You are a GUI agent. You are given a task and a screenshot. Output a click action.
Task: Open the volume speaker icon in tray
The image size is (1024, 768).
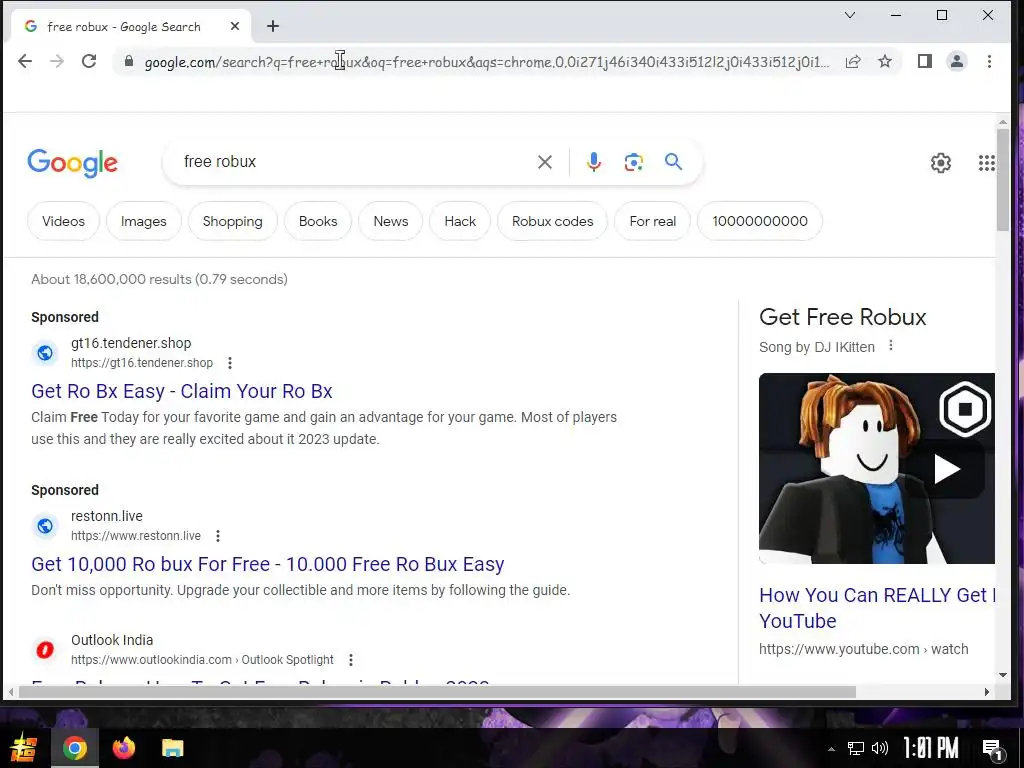point(880,748)
